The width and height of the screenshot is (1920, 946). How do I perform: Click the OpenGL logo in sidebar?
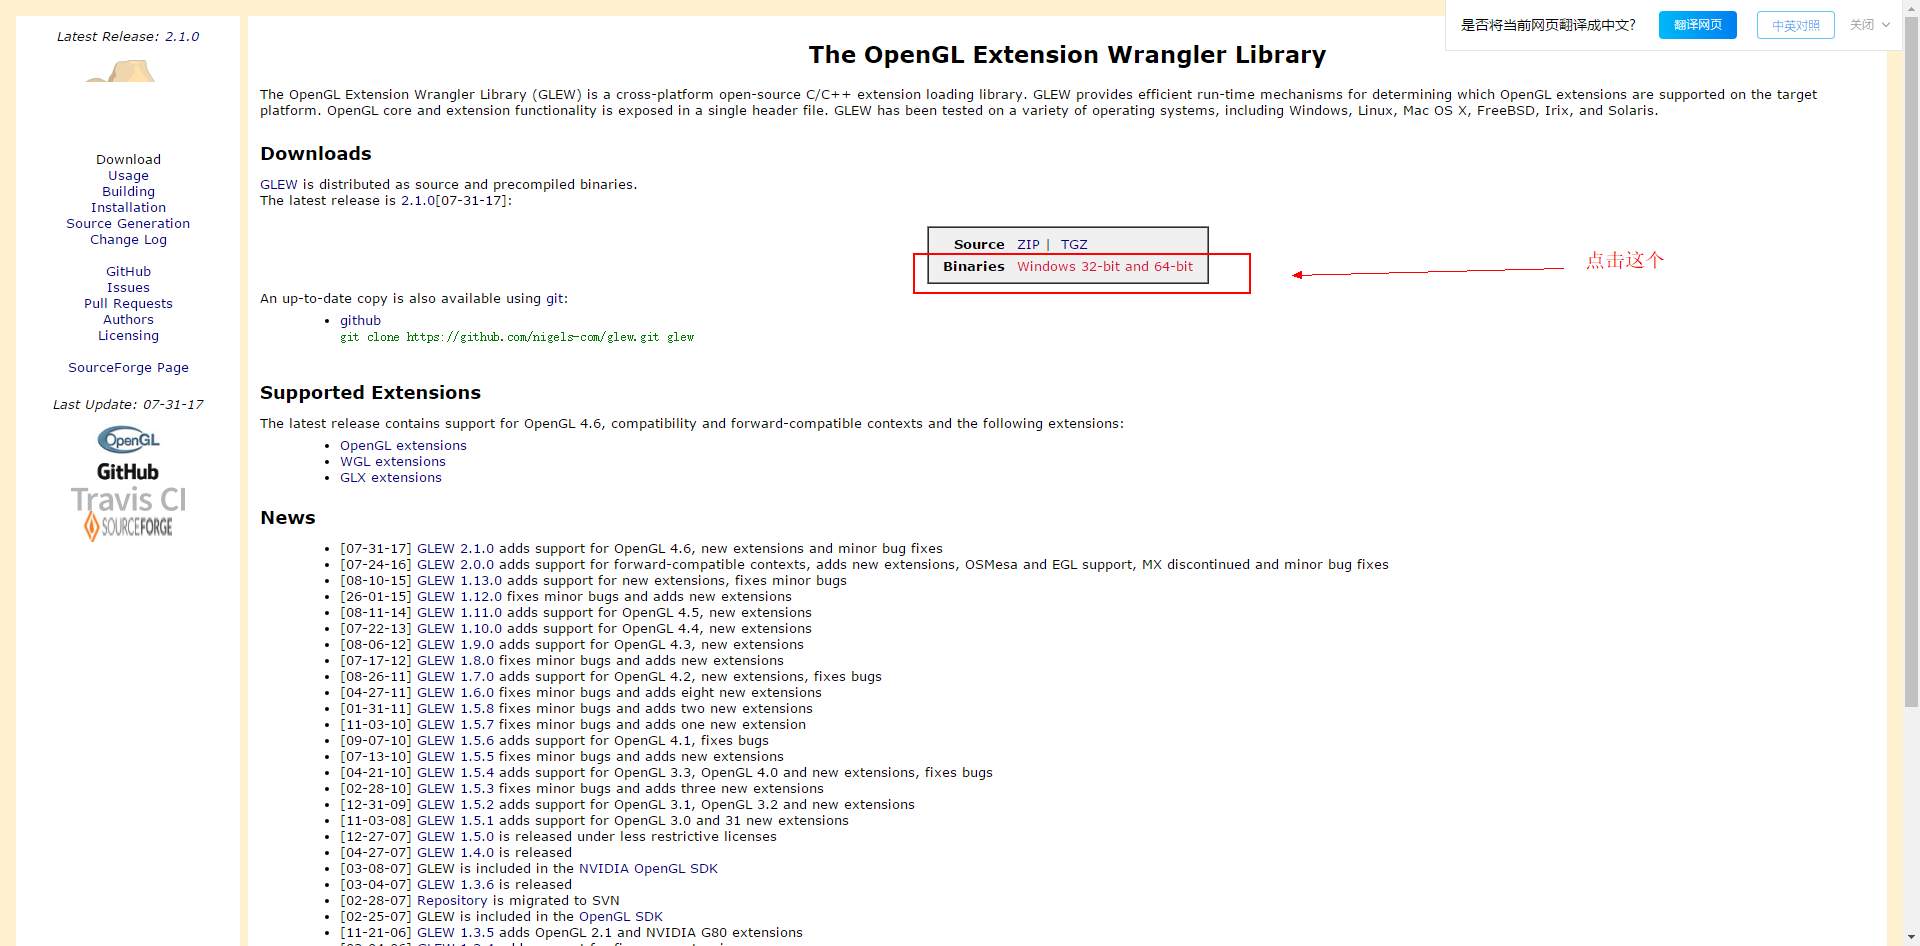128,440
